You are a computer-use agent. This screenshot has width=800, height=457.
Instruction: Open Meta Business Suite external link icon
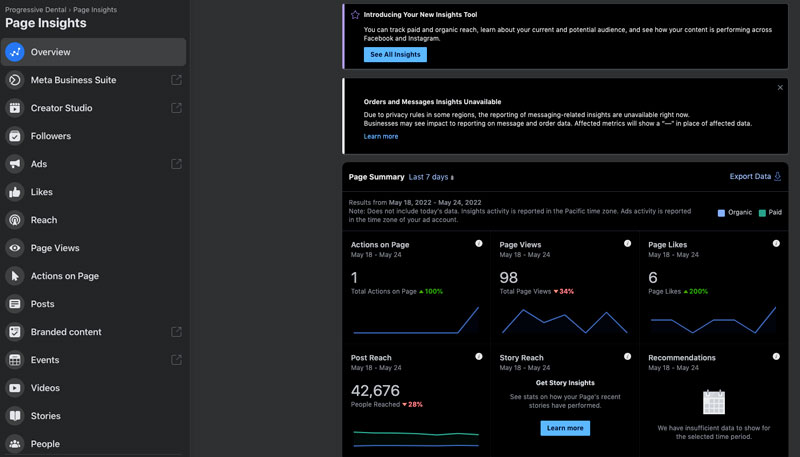point(176,80)
